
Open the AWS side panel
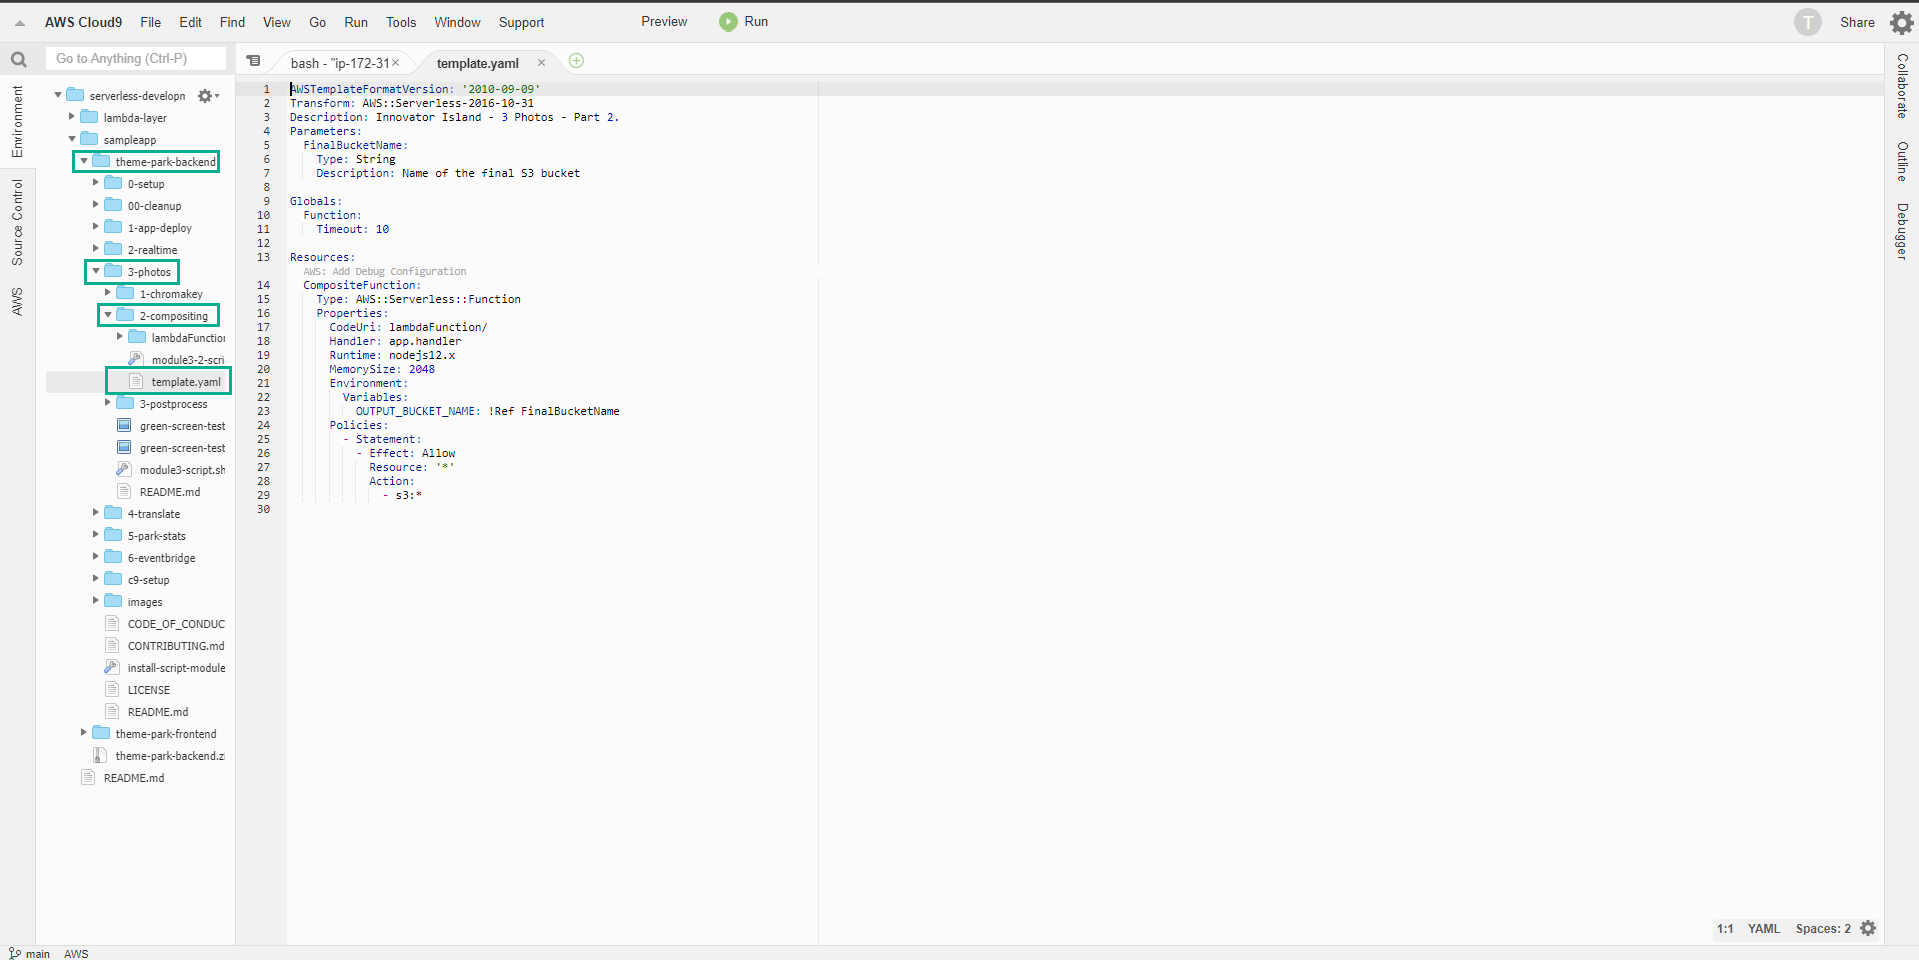17,301
